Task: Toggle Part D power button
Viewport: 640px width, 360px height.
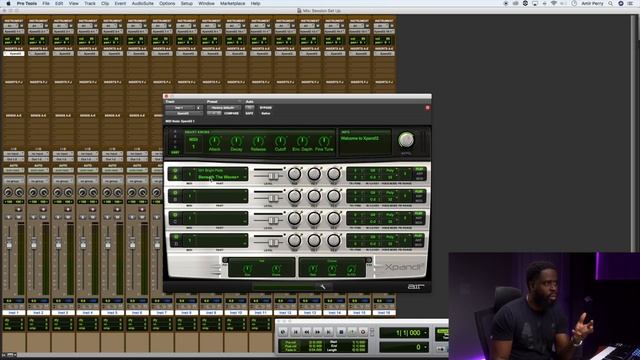Action: coord(176,237)
